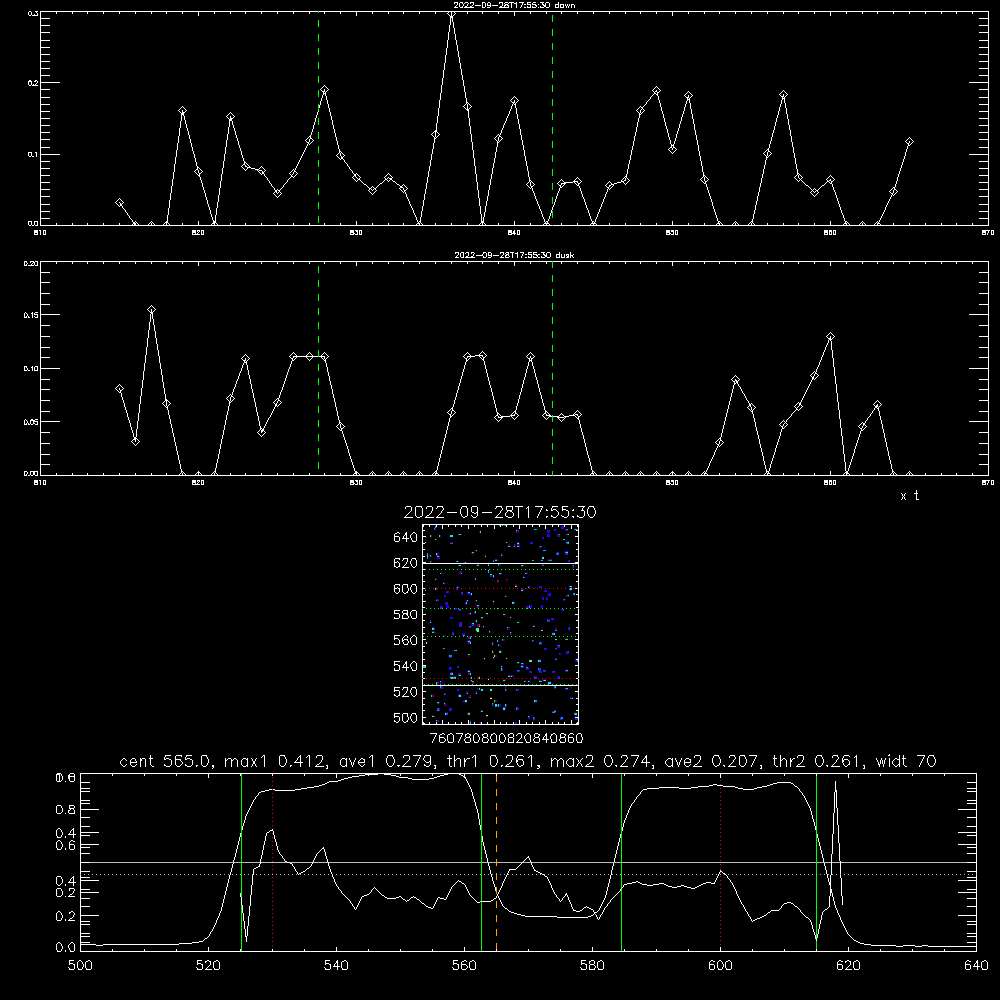The width and height of the screenshot is (1000, 1000).
Task: Click the green dashed line near 828 in dawn plot
Action: [x=318, y=118]
